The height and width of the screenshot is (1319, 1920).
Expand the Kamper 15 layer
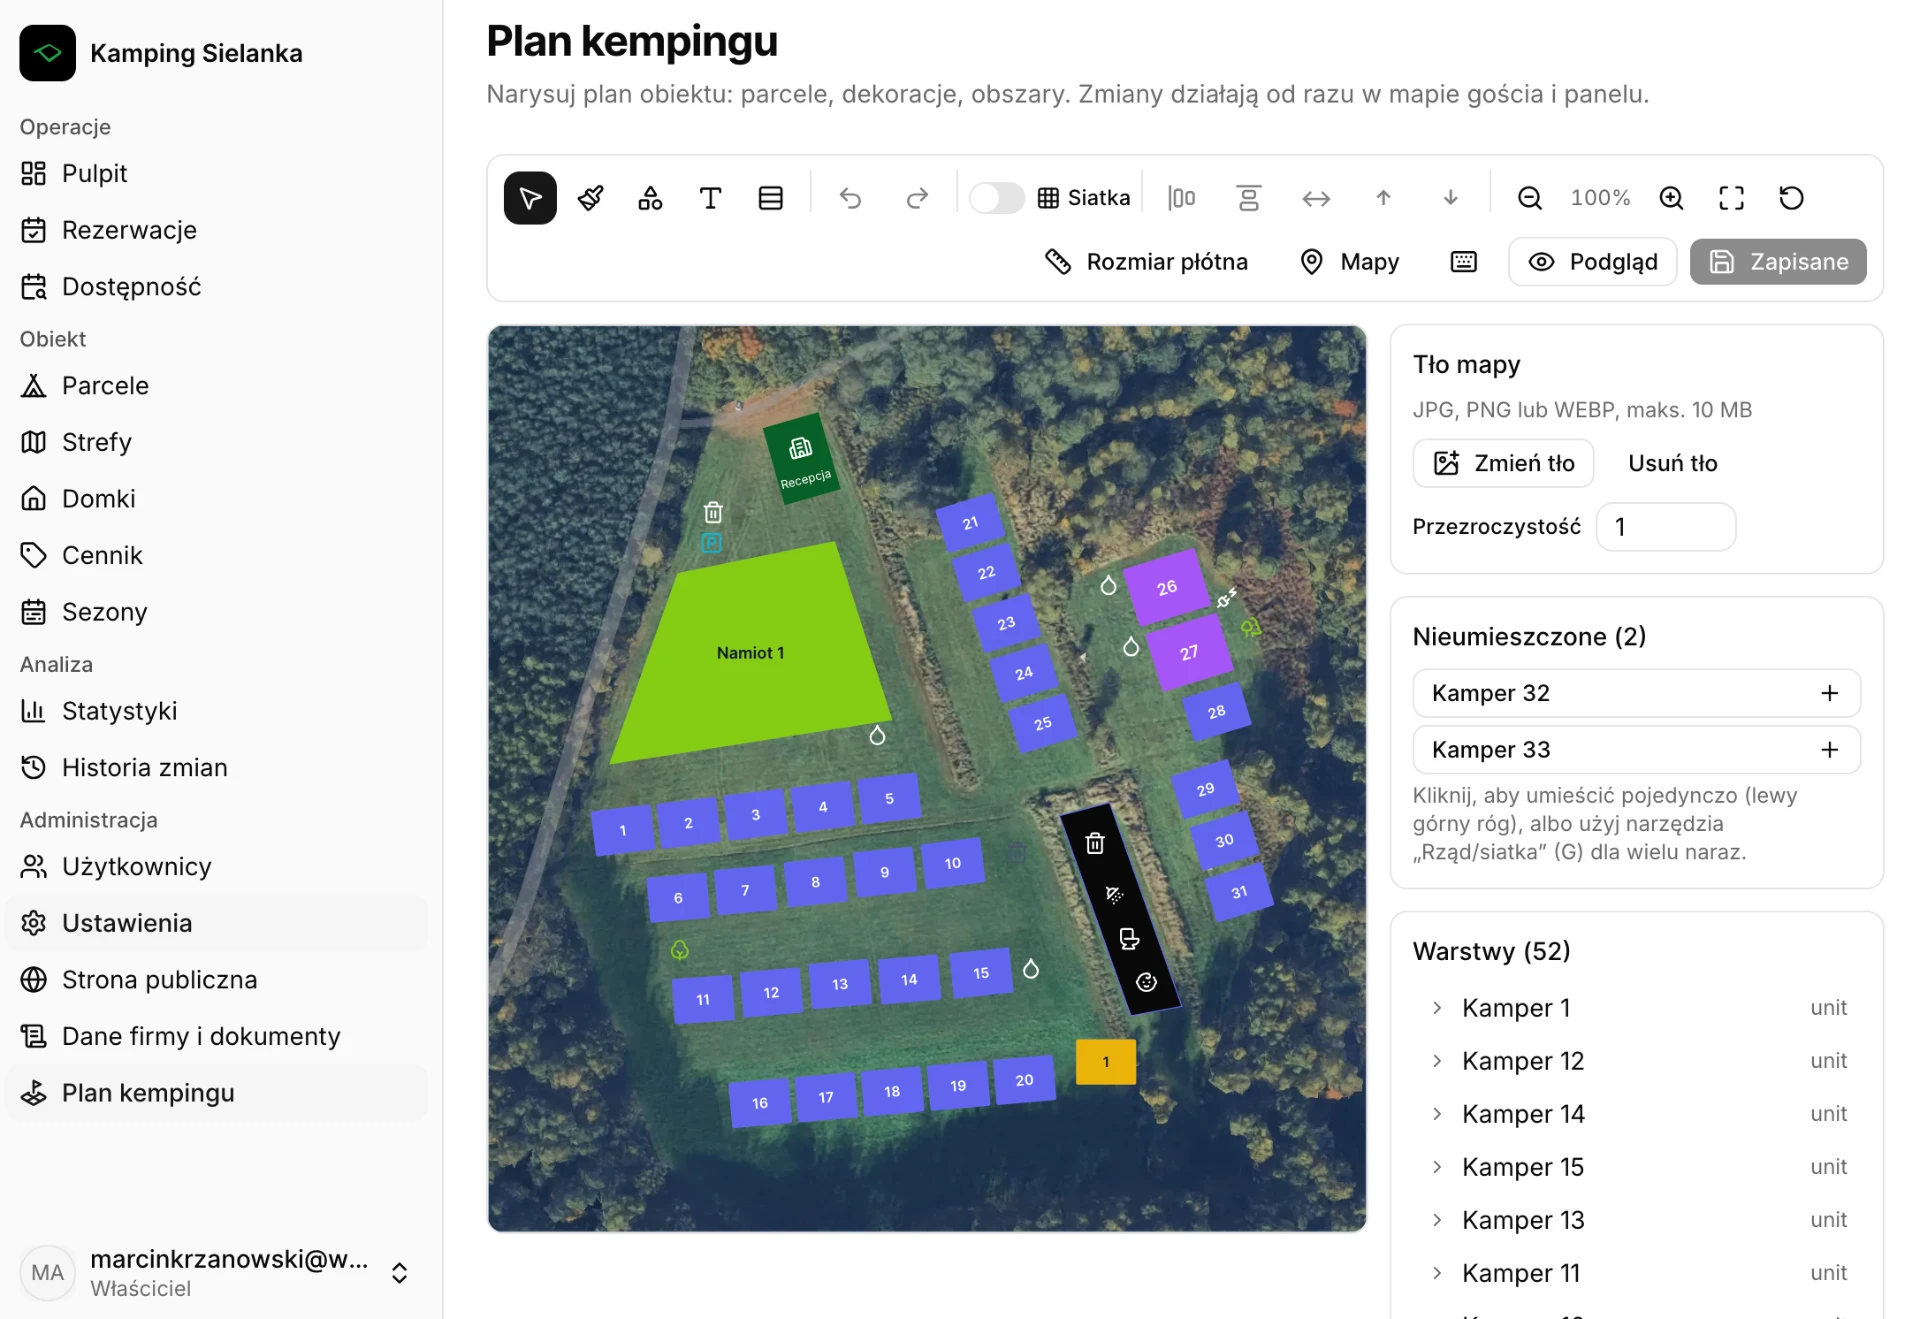[1437, 1167]
